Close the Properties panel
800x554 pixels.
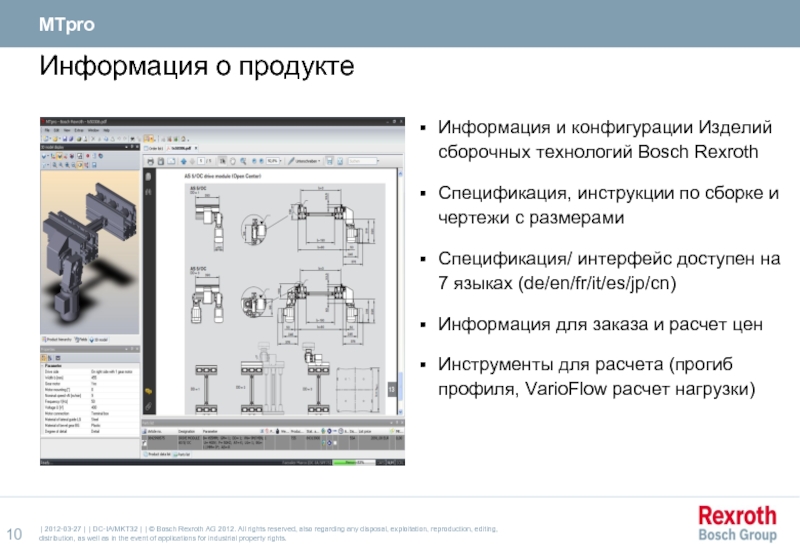tap(137, 349)
